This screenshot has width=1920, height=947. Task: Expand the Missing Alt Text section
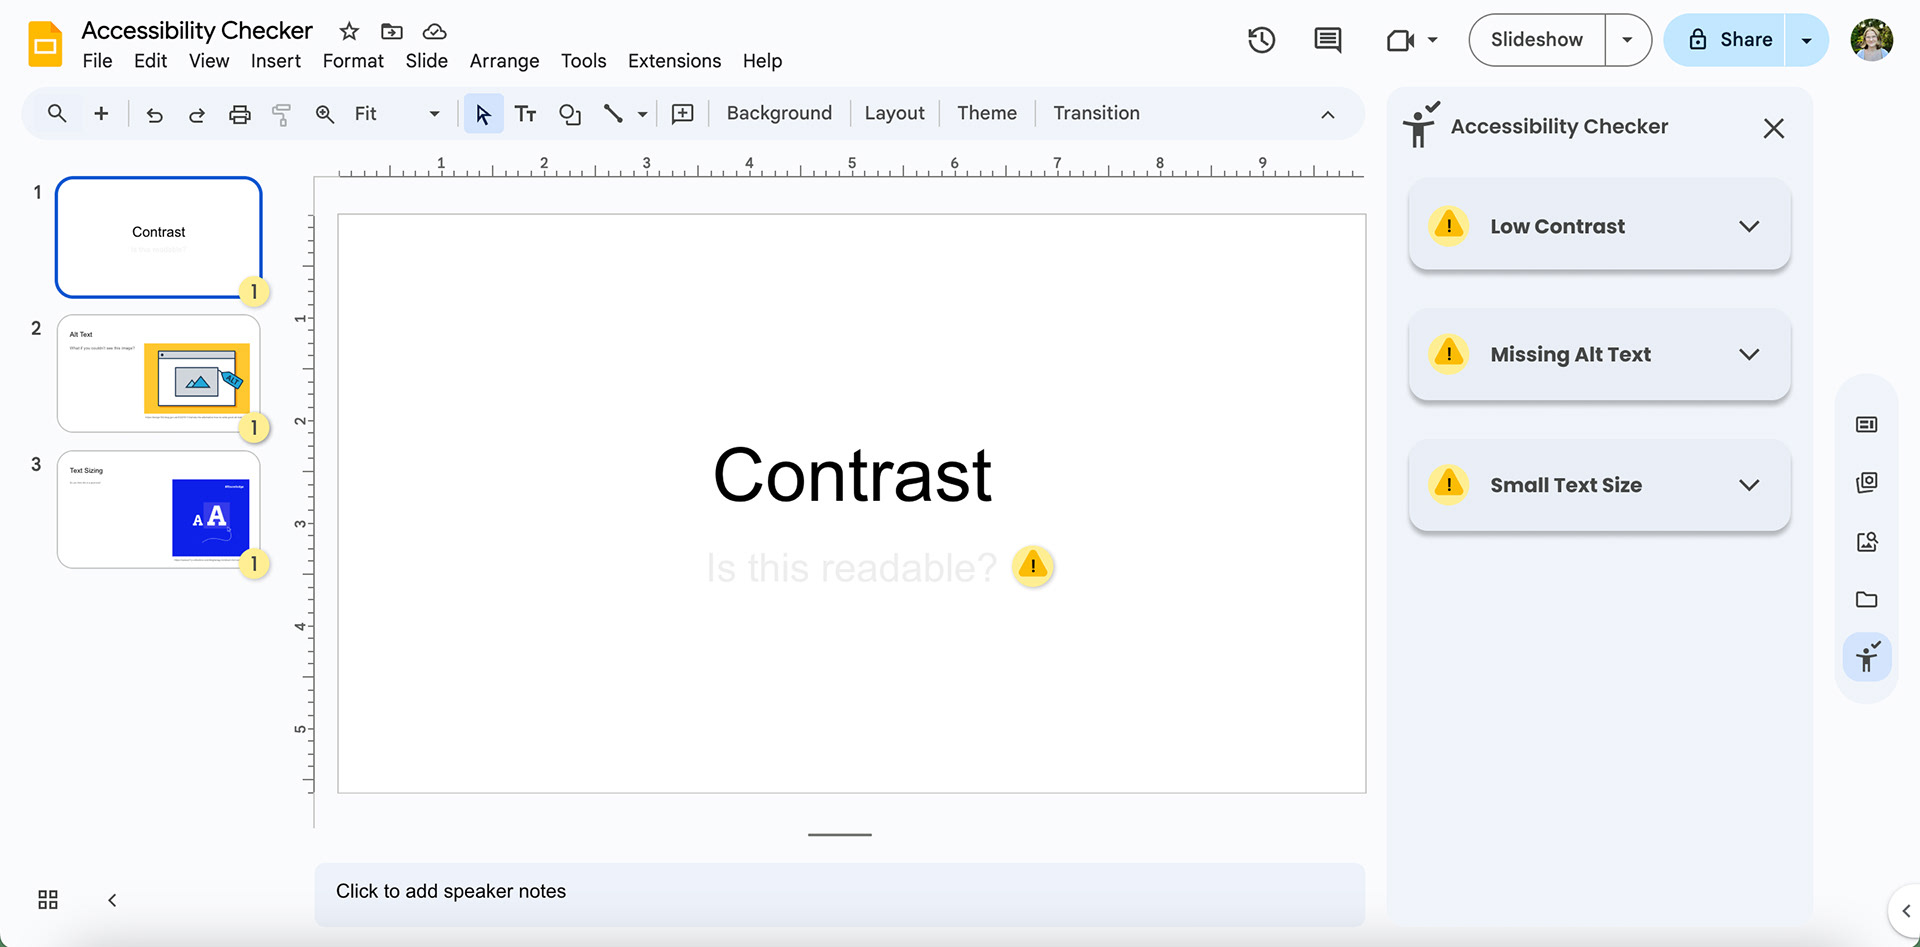[1749, 354]
